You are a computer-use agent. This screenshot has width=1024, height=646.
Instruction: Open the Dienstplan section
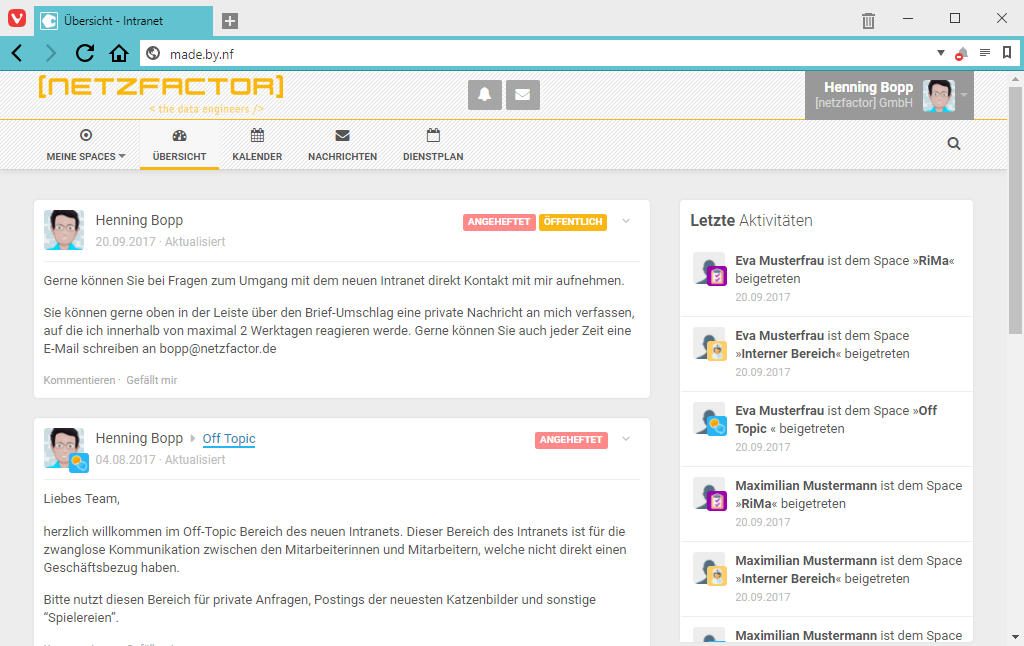pyautogui.click(x=433, y=145)
